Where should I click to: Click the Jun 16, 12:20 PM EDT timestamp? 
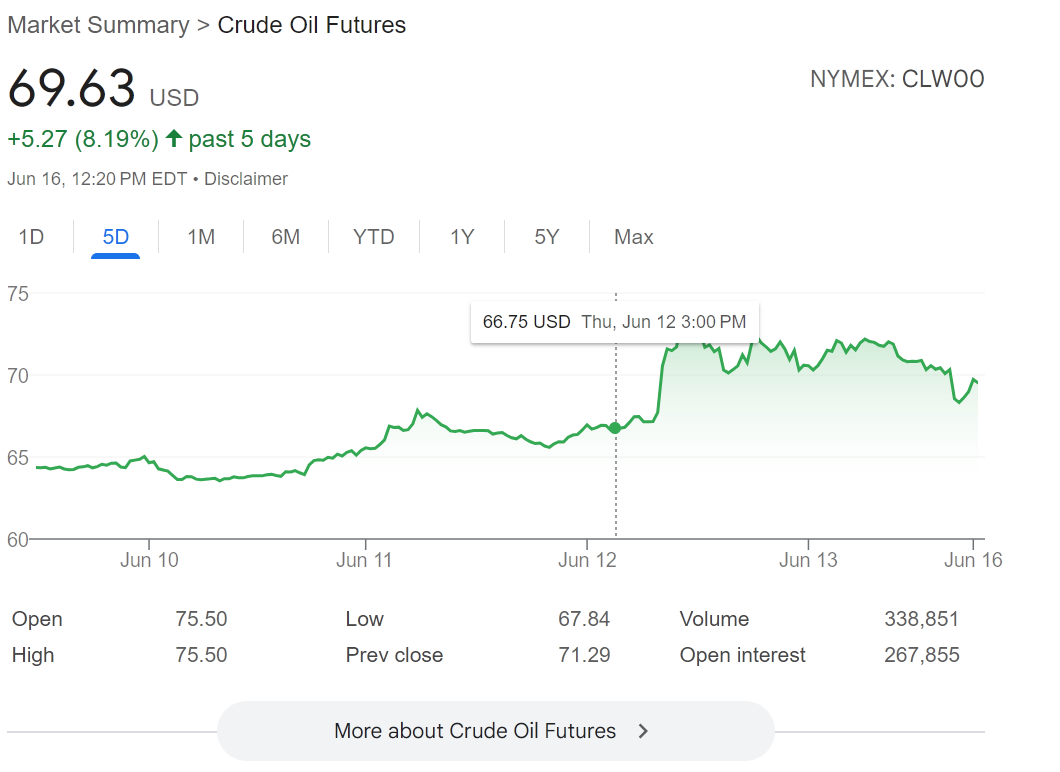[97, 179]
